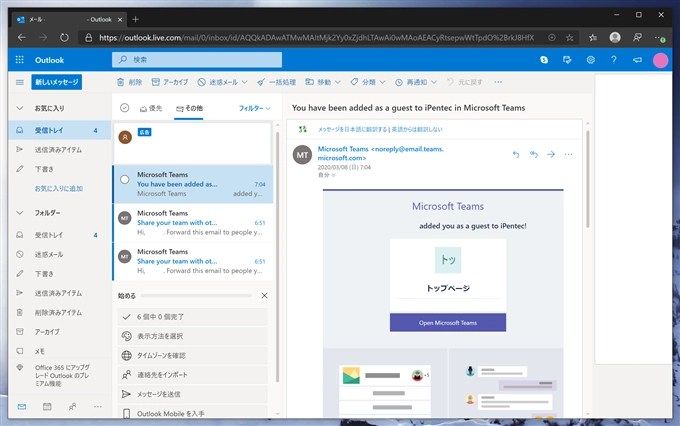This screenshot has width=680, height=426.
Task: Select 表示方法を選択 setup item
Action: pos(193,336)
